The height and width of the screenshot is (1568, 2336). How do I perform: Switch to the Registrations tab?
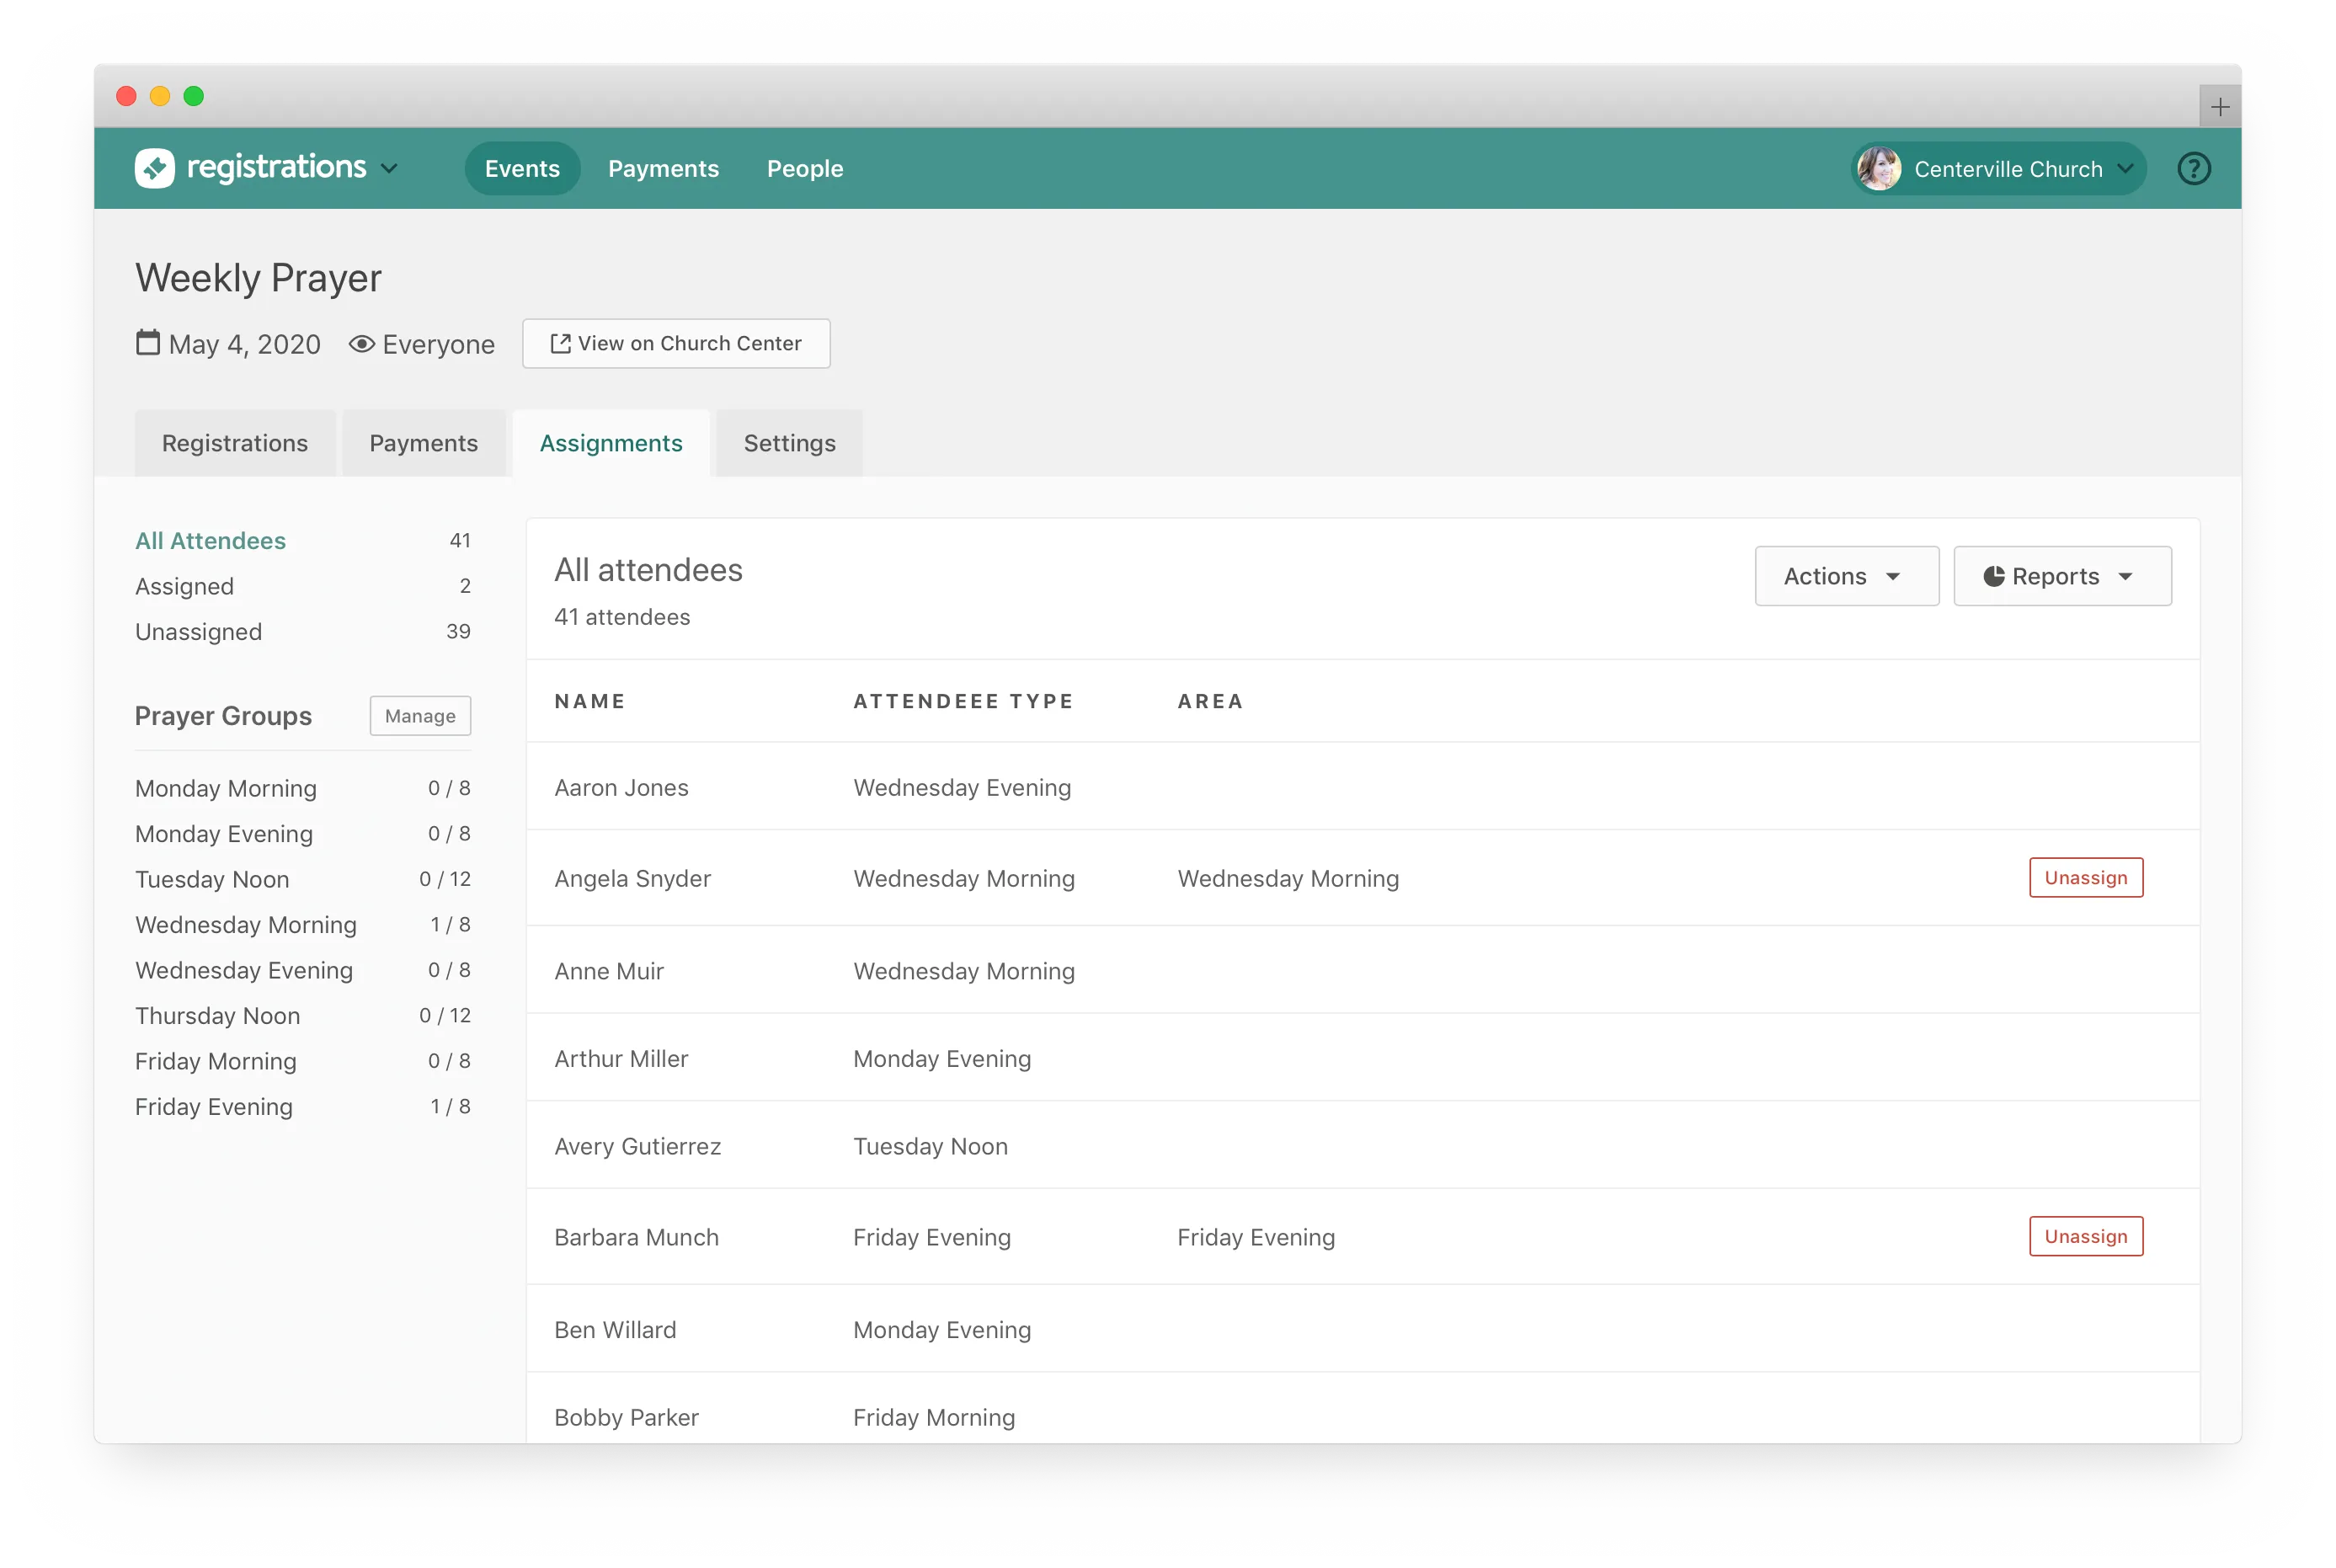[x=235, y=443]
